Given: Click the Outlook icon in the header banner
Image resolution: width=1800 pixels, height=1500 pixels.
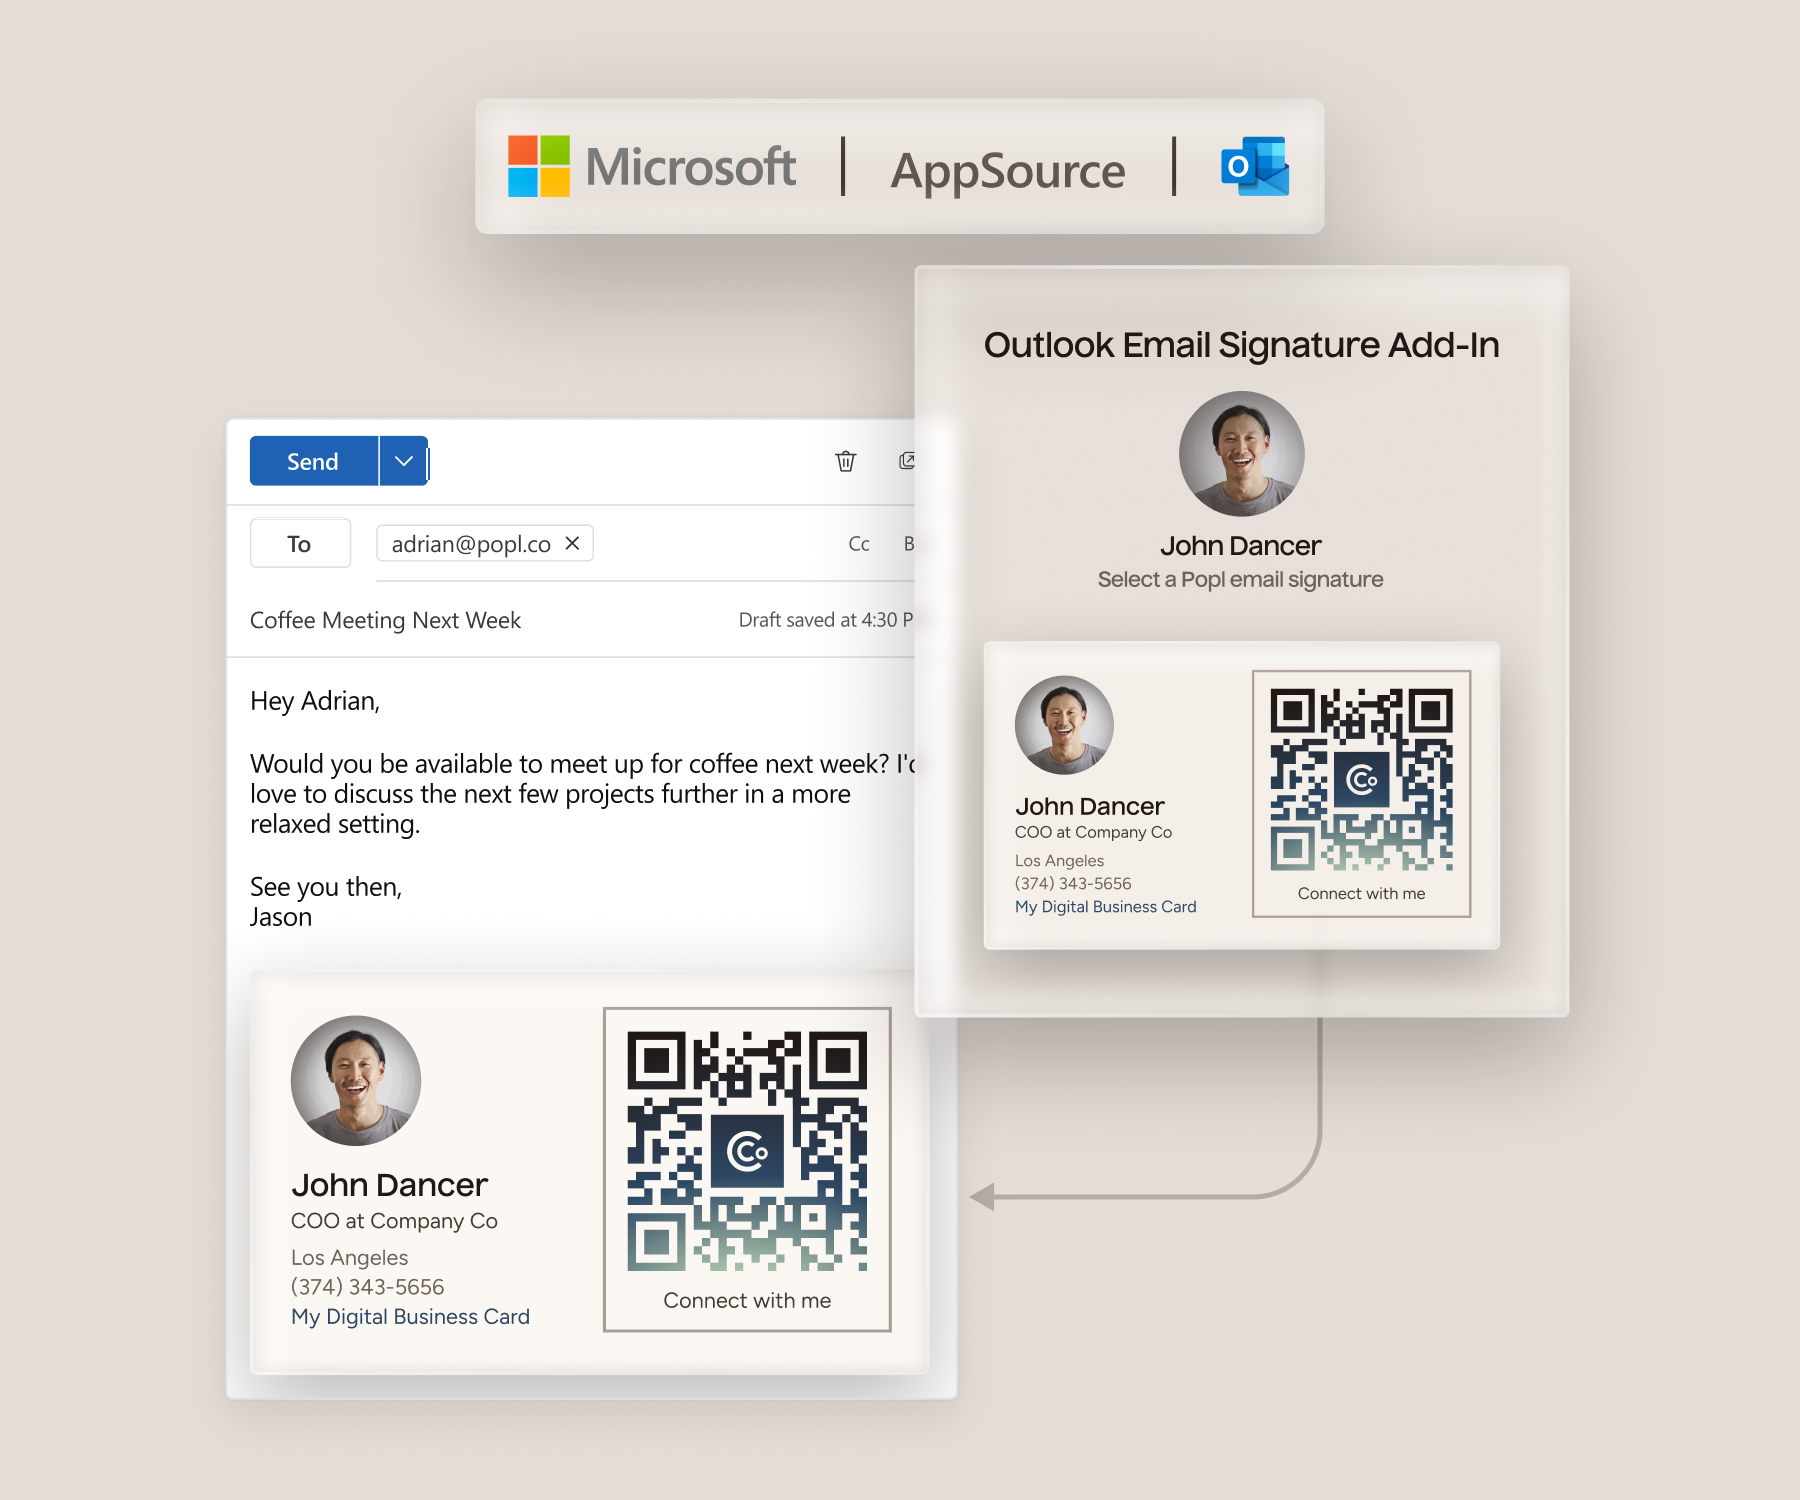Looking at the screenshot, I should tap(1254, 166).
